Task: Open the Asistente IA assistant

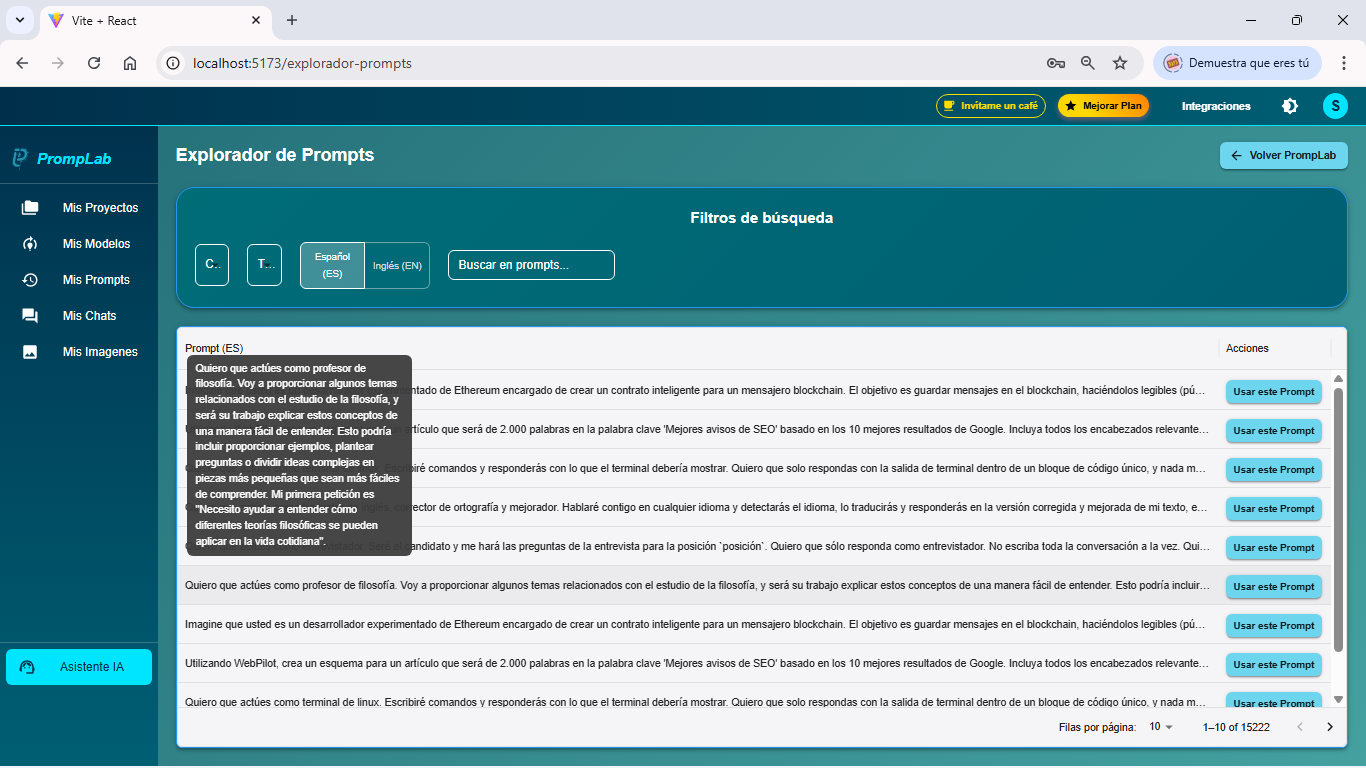Action: pyautogui.click(x=78, y=666)
